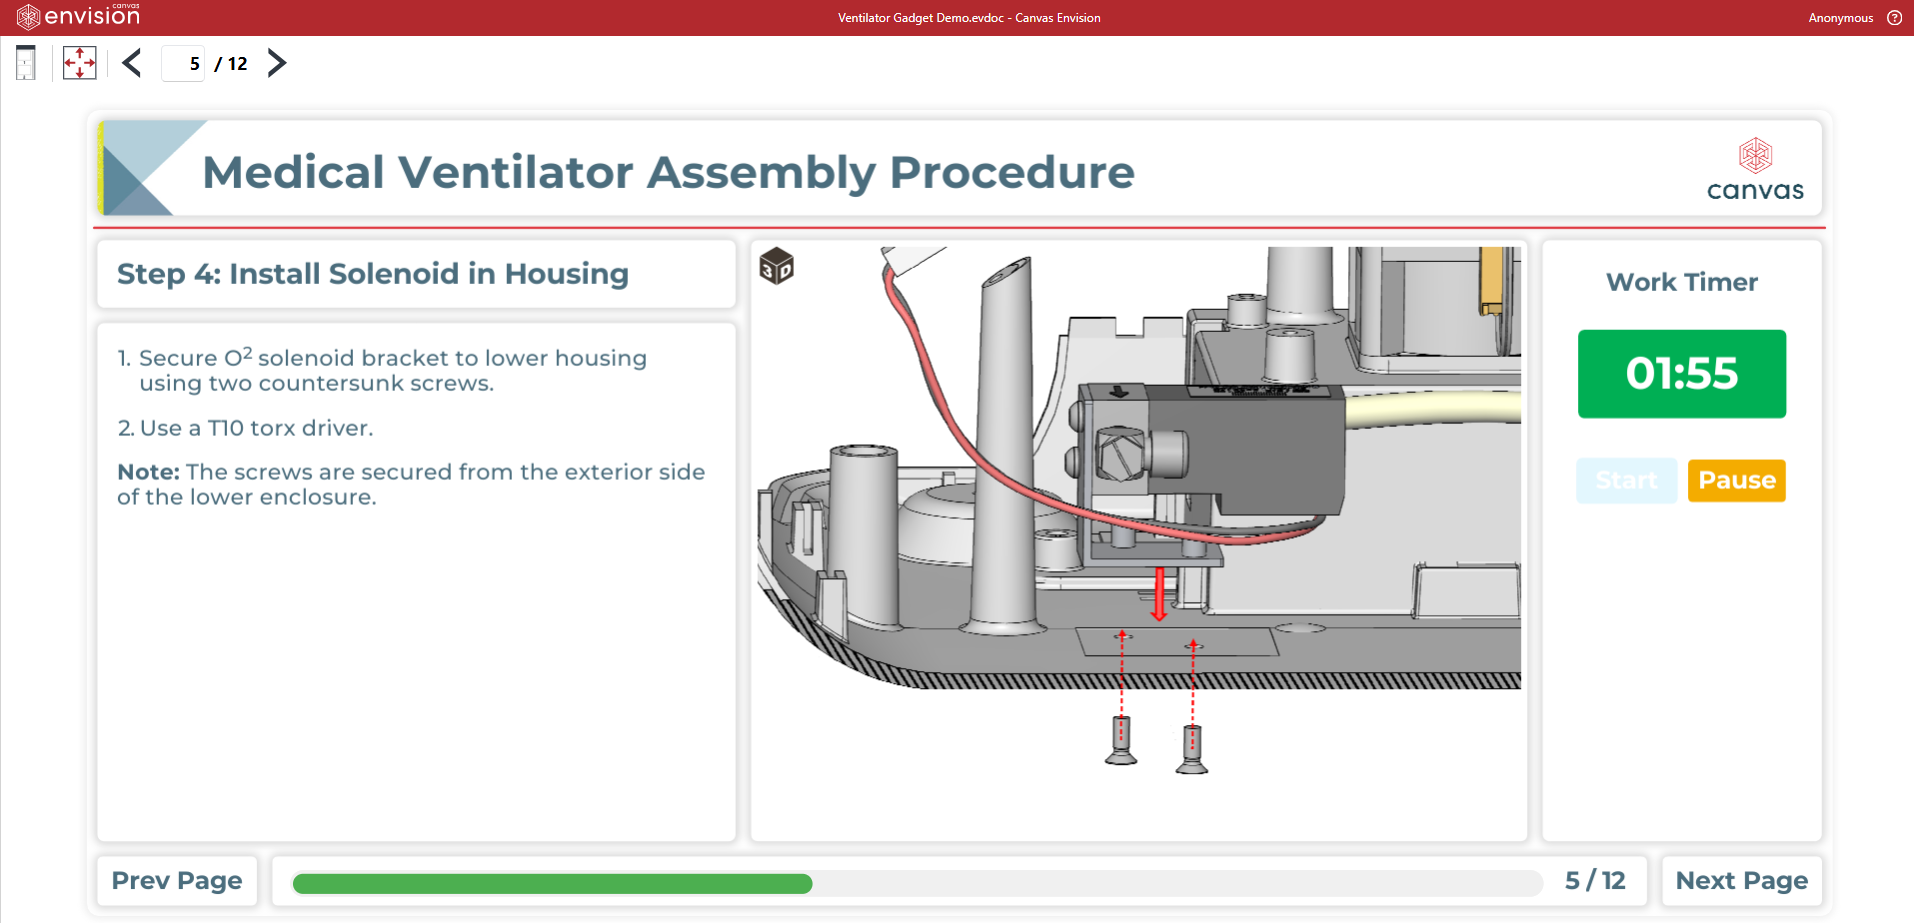Click the Step 4 Install Solenoid heading
The width and height of the screenshot is (1914, 923).
(x=373, y=274)
